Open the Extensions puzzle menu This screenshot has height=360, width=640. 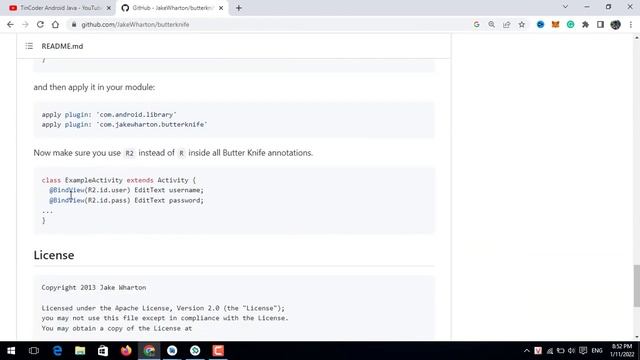(x=585, y=24)
